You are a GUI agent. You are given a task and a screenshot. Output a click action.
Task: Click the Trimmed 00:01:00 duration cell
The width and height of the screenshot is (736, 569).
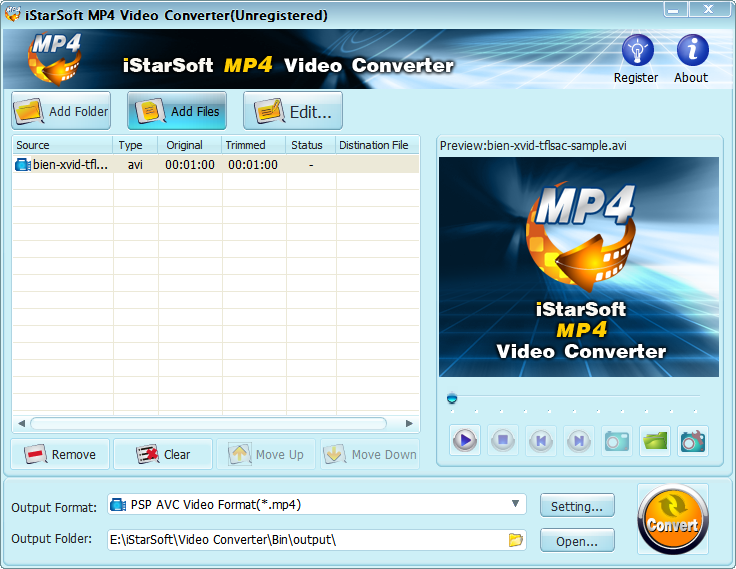click(253, 165)
